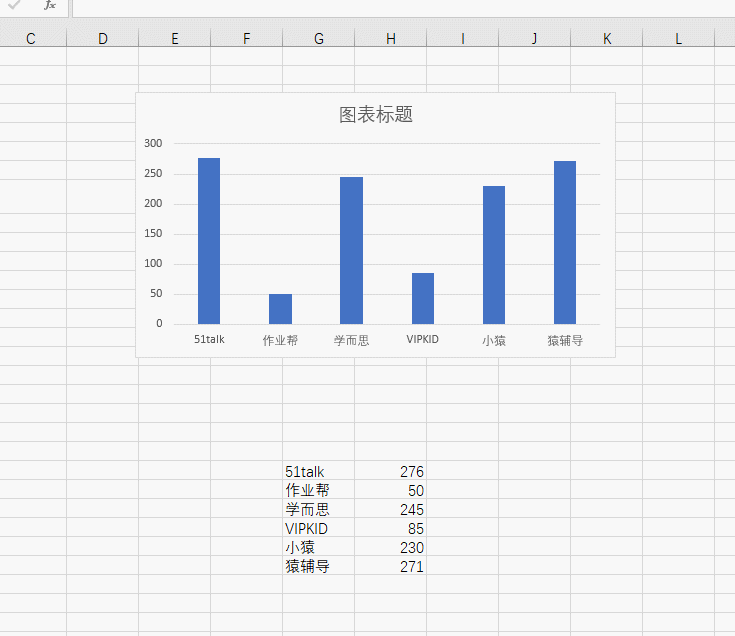Image resolution: width=735 pixels, height=636 pixels.
Task: Select cell containing 学而思 in table
Action: click(319, 509)
